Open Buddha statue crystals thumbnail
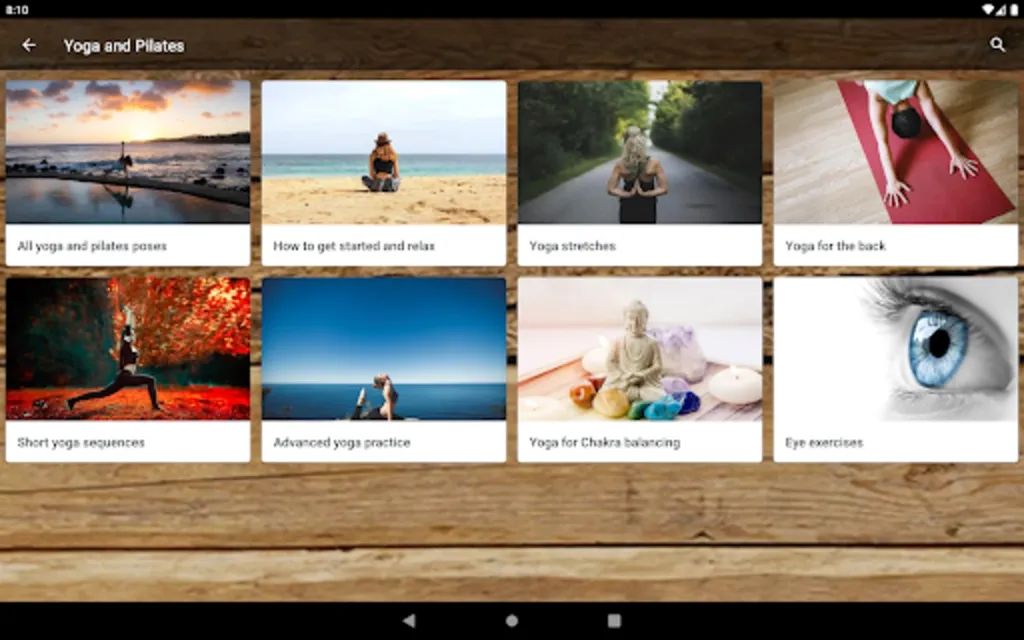The width and height of the screenshot is (1024, 640). 640,349
